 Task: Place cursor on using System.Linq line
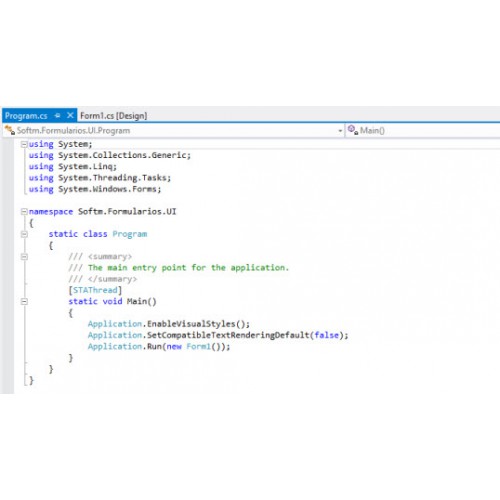point(73,166)
